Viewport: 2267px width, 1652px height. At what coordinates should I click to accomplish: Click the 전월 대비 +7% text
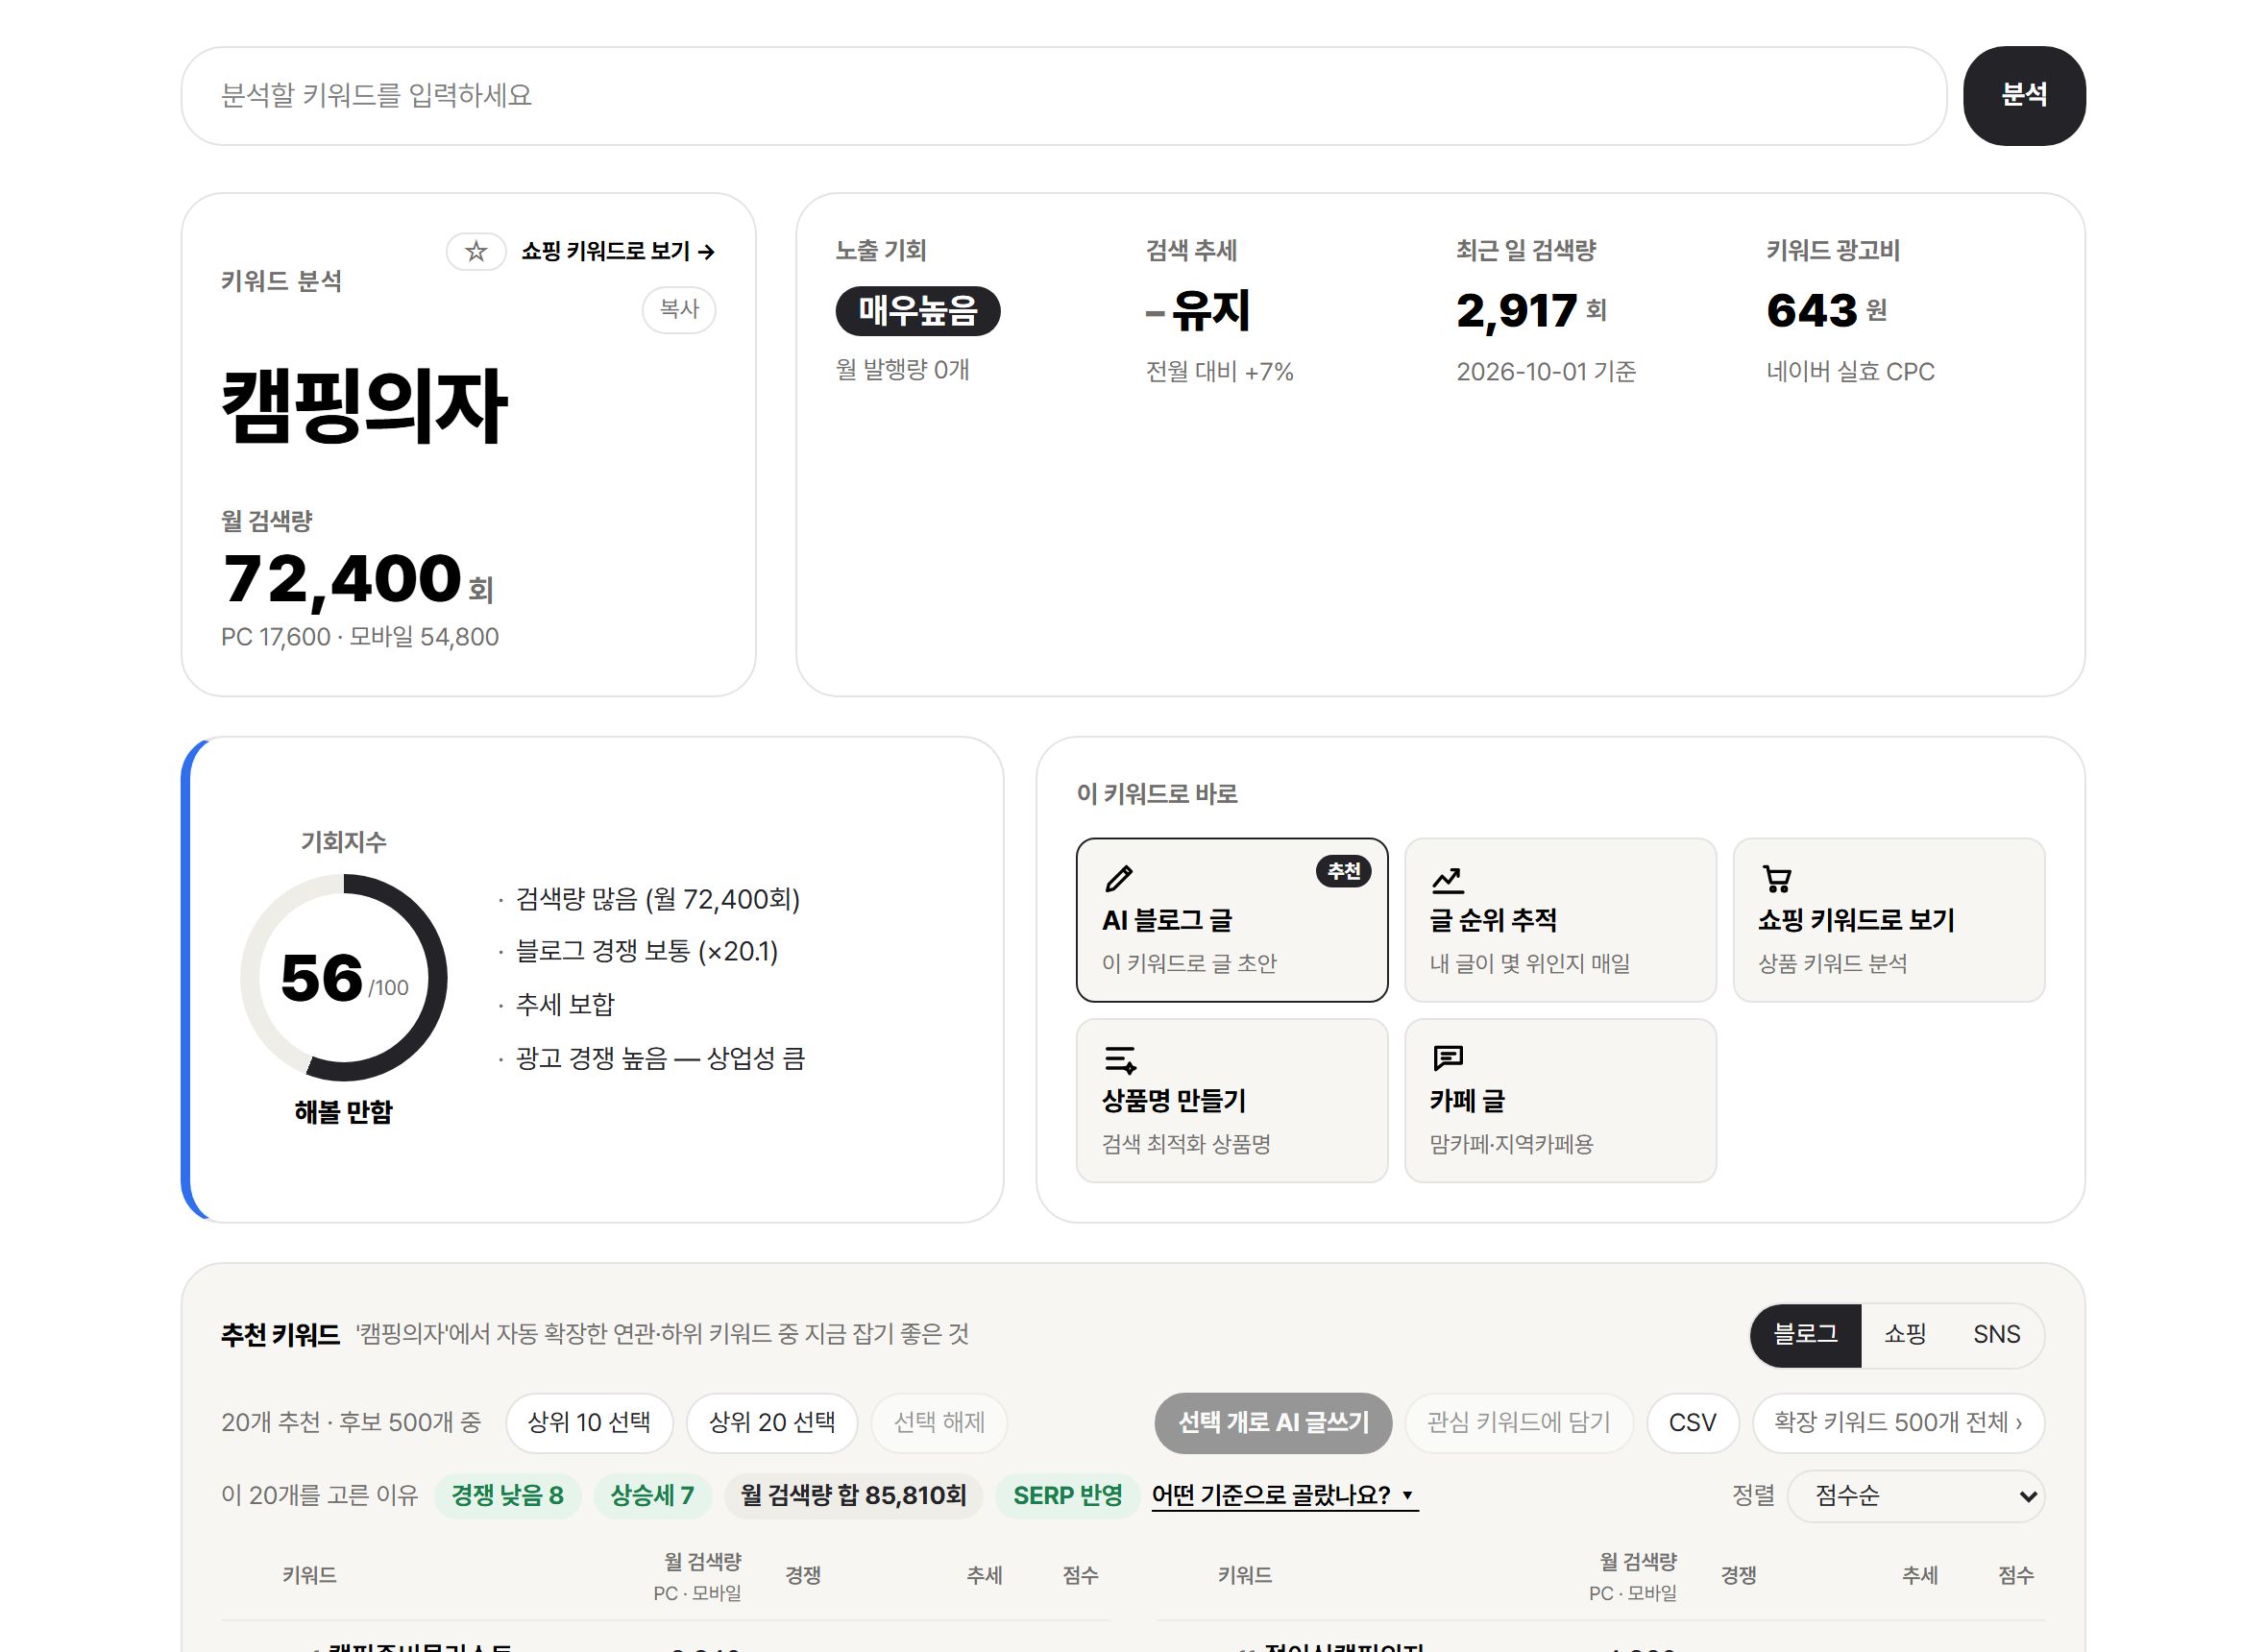pyautogui.click(x=1219, y=372)
